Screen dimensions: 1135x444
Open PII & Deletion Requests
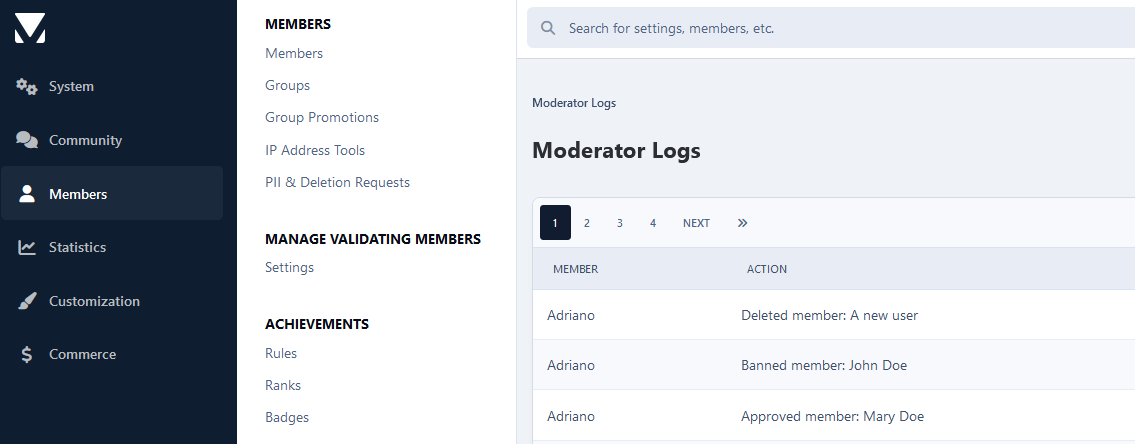tap(337, 183)
